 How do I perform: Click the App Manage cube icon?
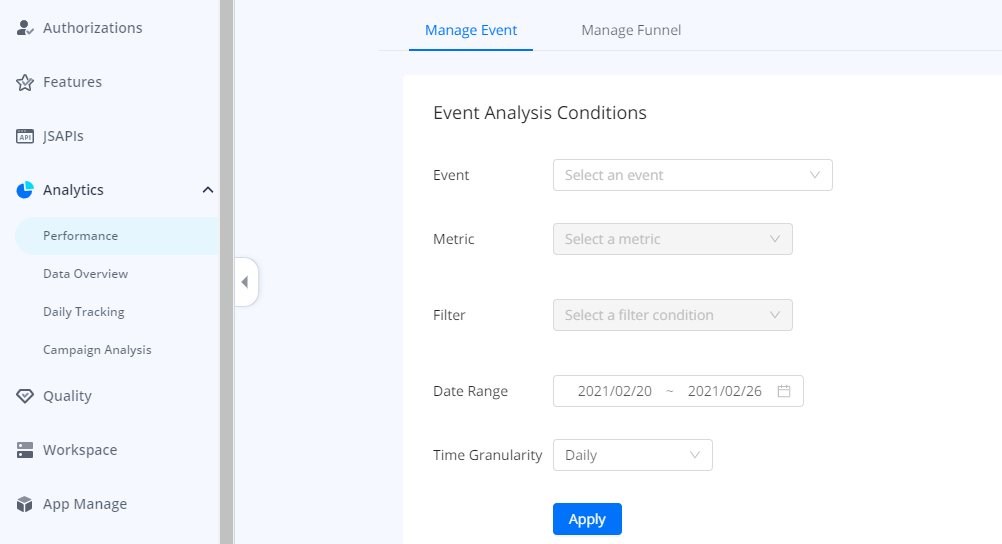[25, 504]
